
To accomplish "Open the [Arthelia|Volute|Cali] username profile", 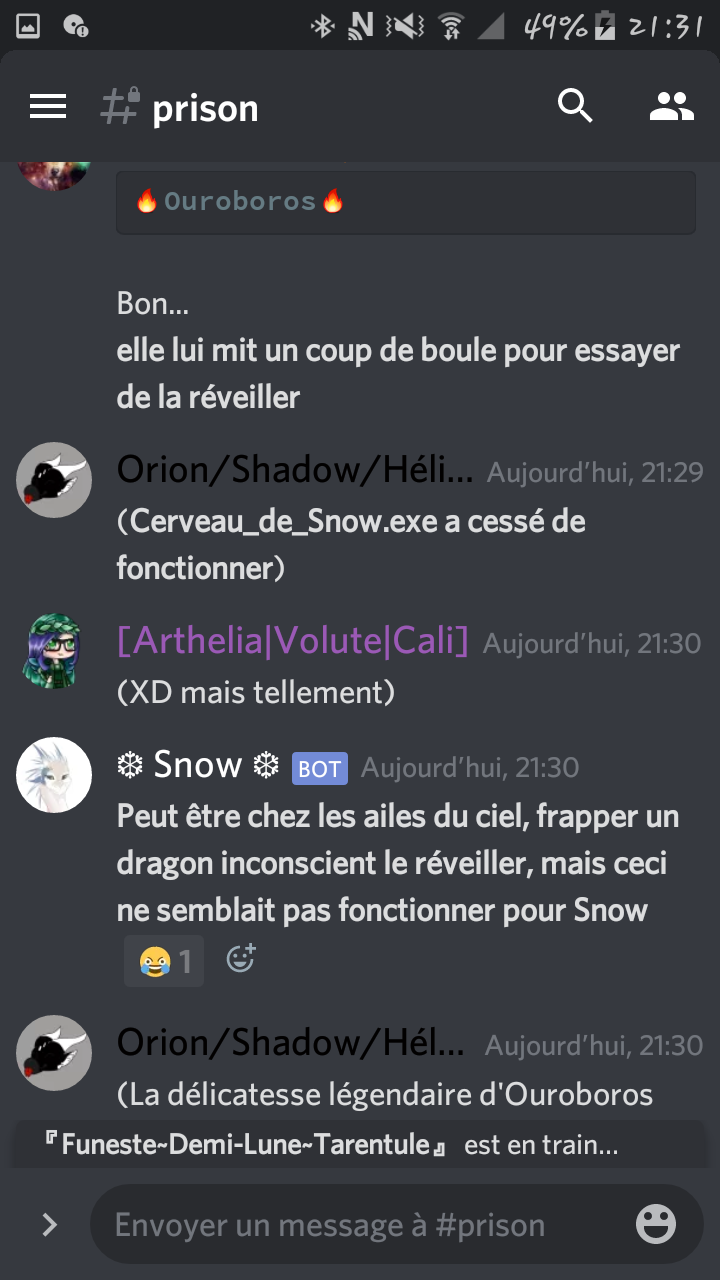I will (292, 641).
